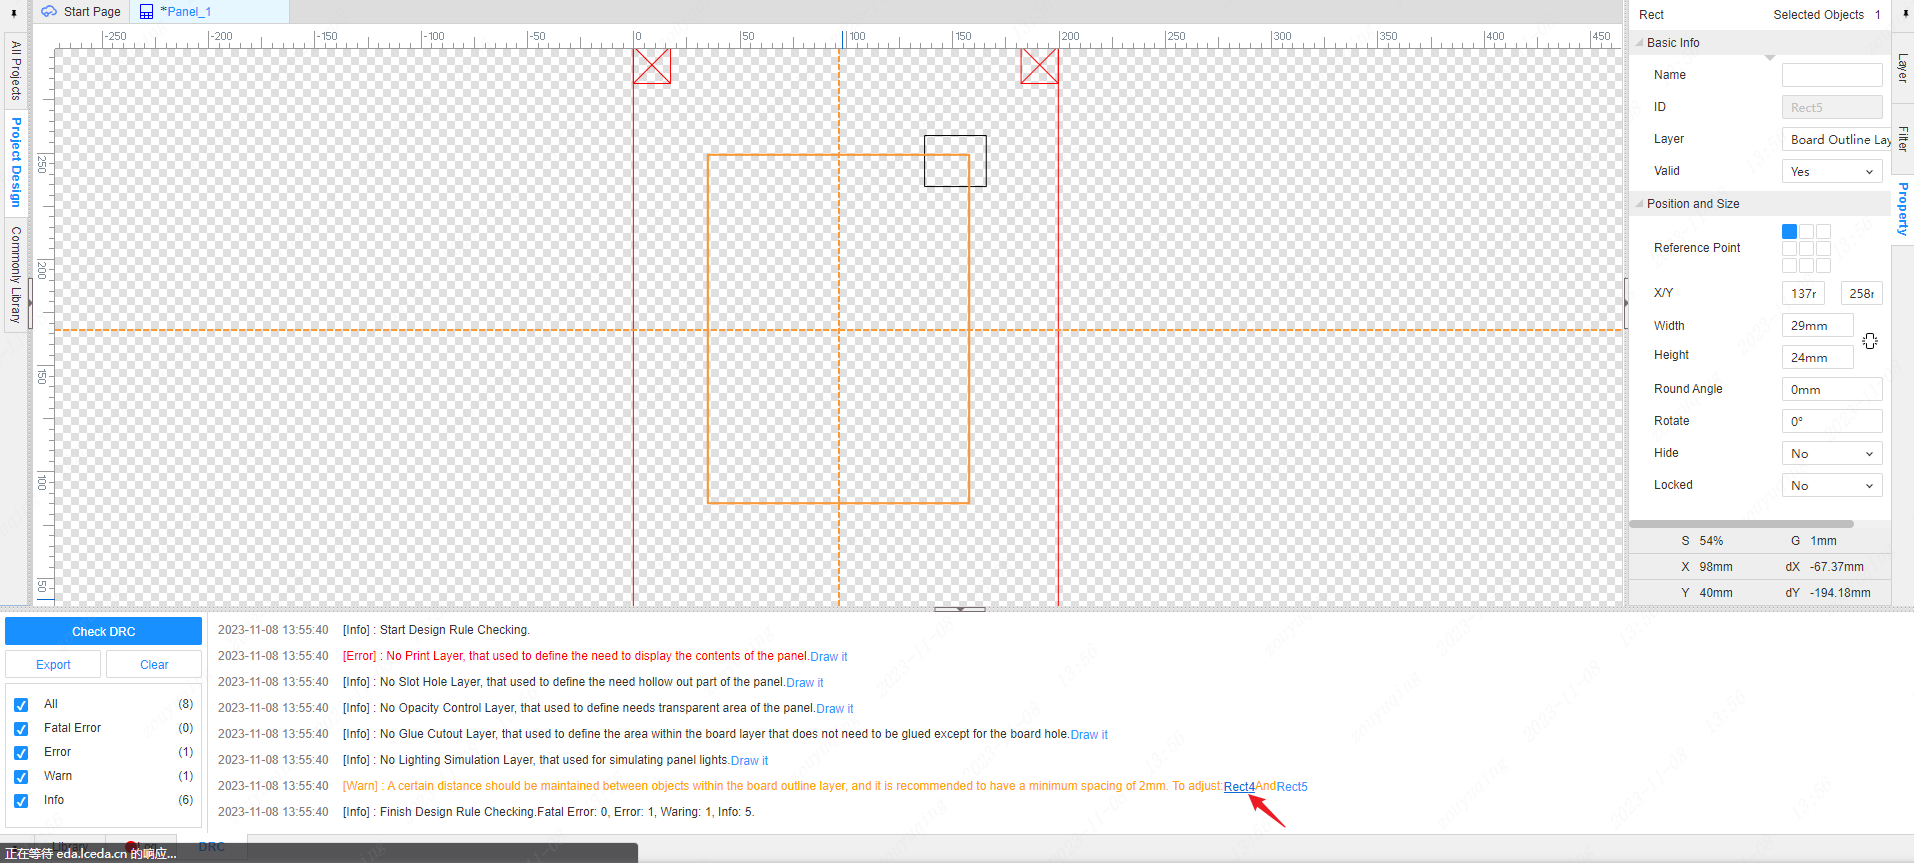1914x863 pixels.
Task: Click Draw it for the Glue Cutout Layer message
Action: click(1089, 735)
